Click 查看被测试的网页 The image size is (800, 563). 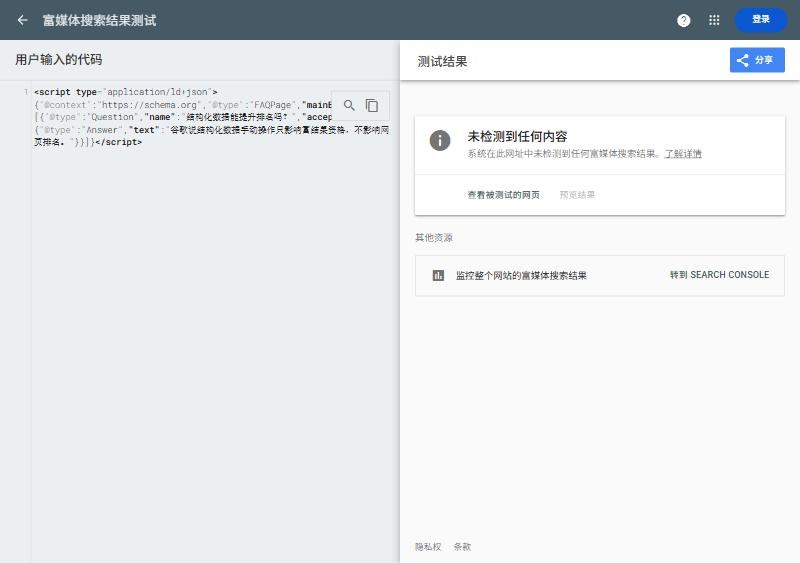click(503, 194)
